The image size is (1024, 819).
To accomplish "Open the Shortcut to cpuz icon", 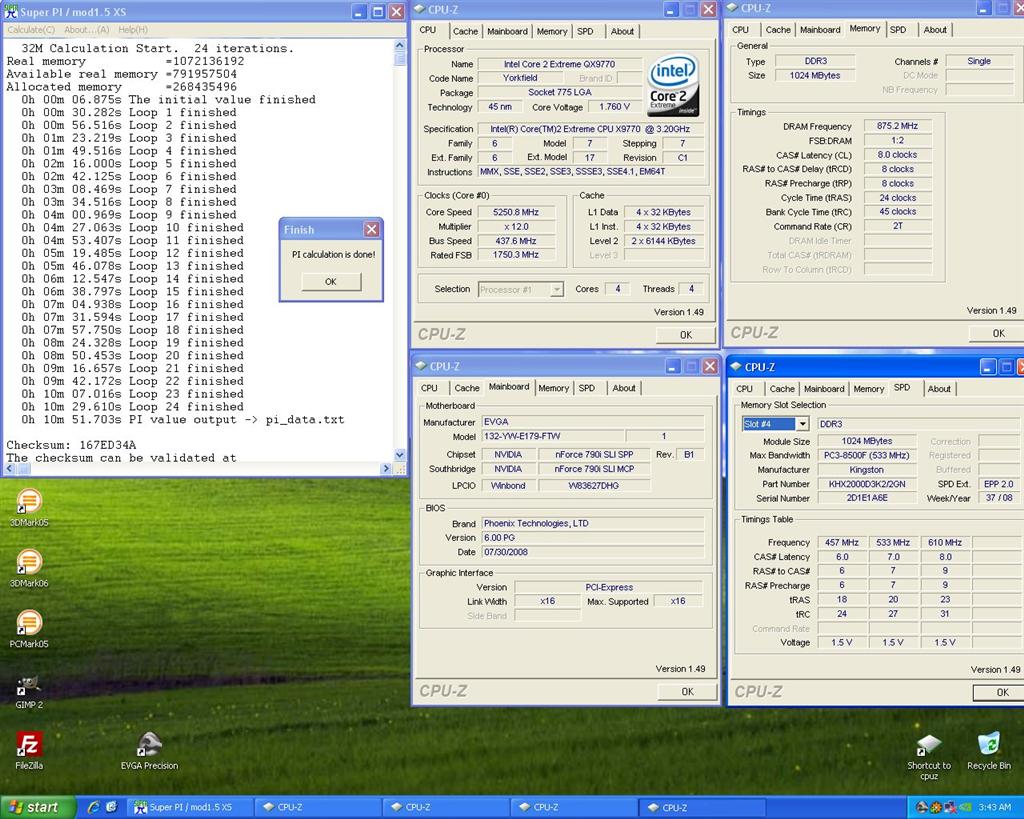I will click(x=929, y=756).
